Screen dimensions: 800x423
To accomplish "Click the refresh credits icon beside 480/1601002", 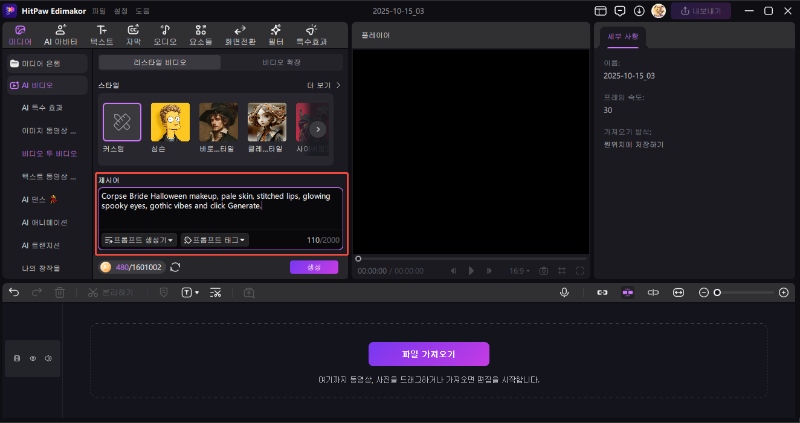I will point(176,267).
